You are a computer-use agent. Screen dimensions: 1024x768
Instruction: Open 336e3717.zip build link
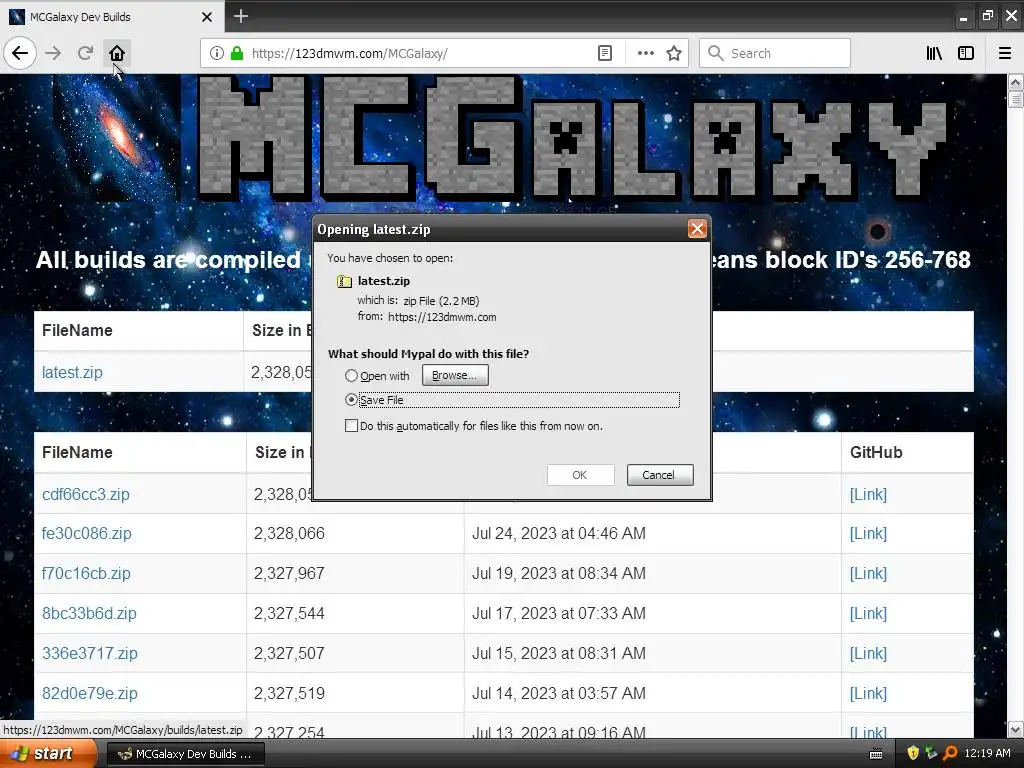pos(89,653)
